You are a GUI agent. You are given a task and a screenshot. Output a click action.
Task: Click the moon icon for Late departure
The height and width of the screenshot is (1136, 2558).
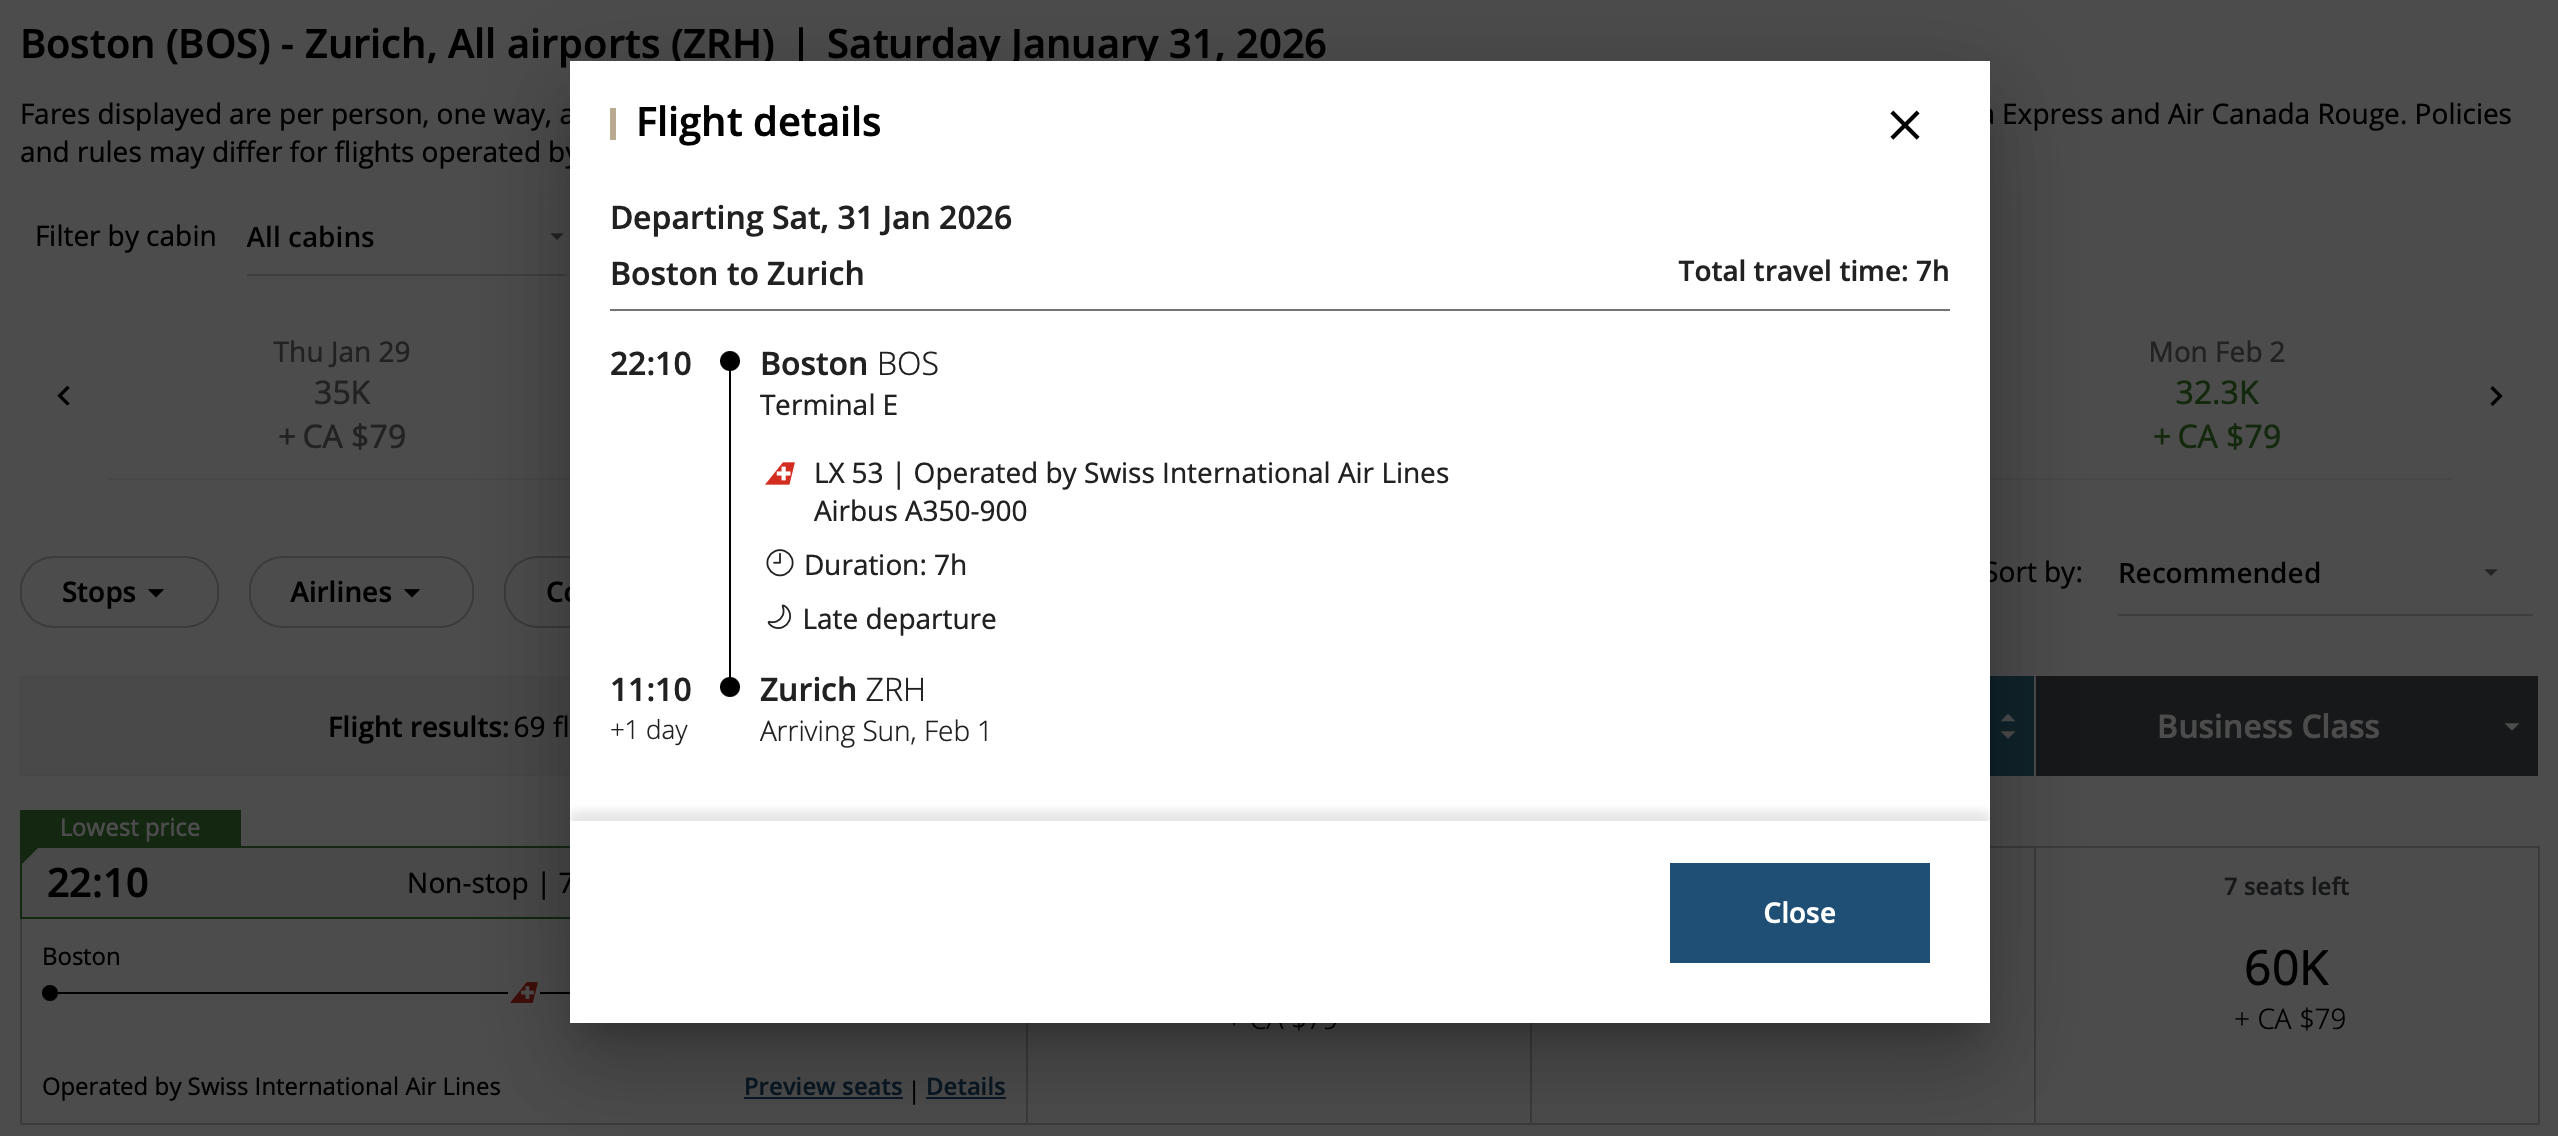(x=779, y=618)
